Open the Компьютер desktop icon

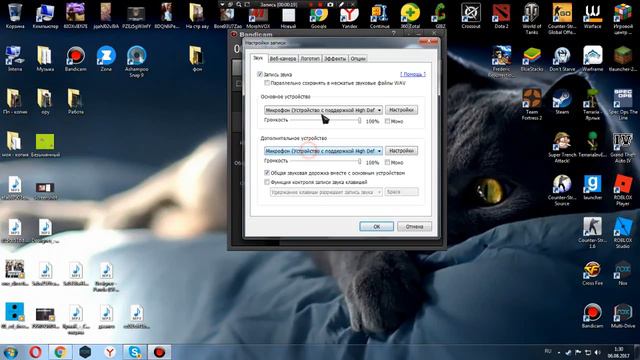[x=45, y=16]
